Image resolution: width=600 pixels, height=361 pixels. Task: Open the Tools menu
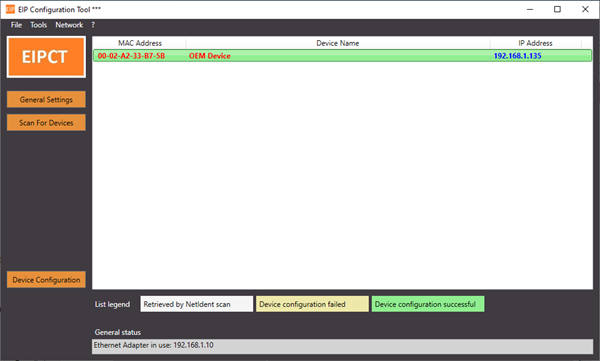(39, 25)
